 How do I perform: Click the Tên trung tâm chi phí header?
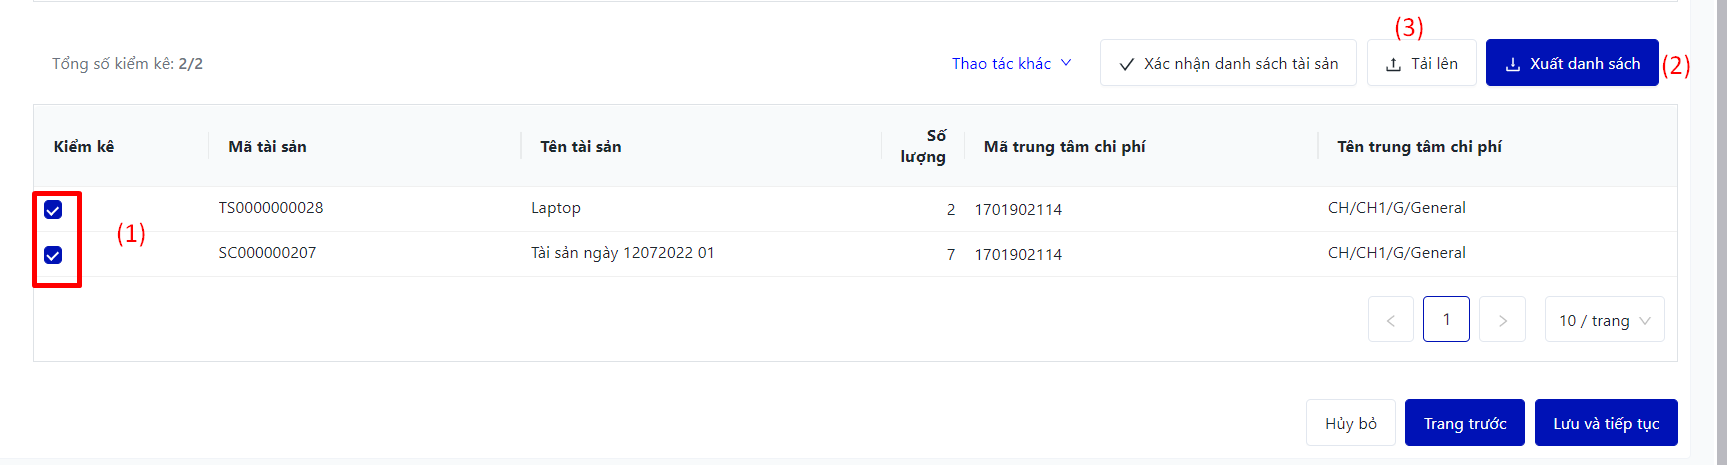point(1419,147)
